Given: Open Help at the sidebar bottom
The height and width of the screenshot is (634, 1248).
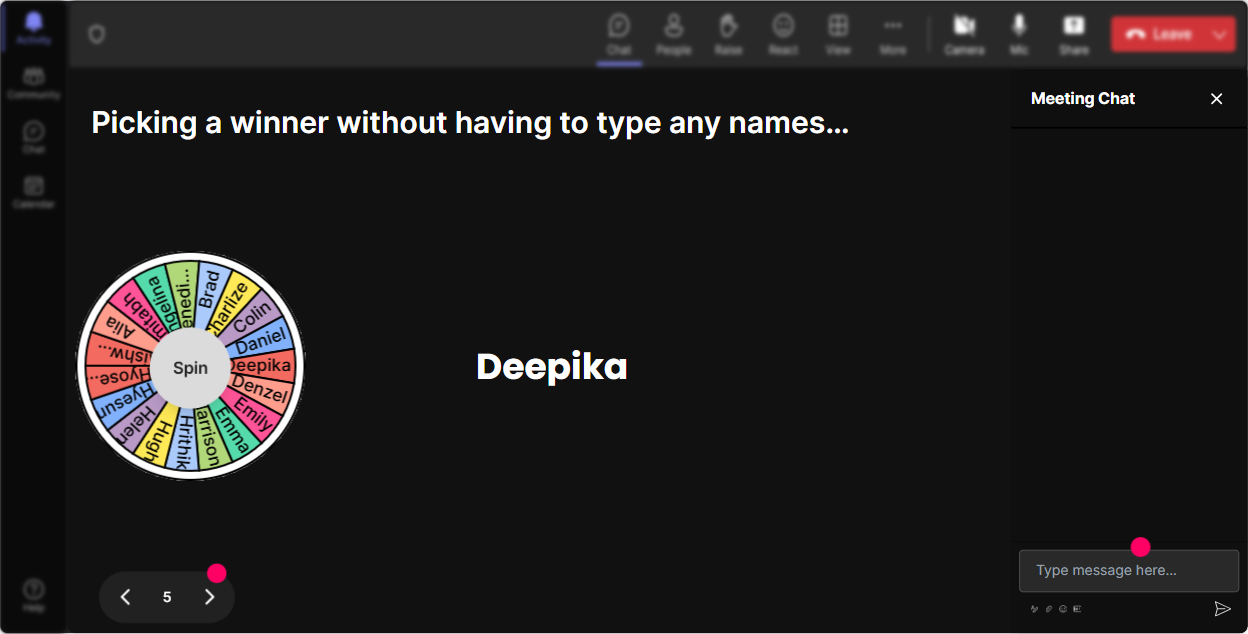Looking at the screenshot, I should coord(34,594).
